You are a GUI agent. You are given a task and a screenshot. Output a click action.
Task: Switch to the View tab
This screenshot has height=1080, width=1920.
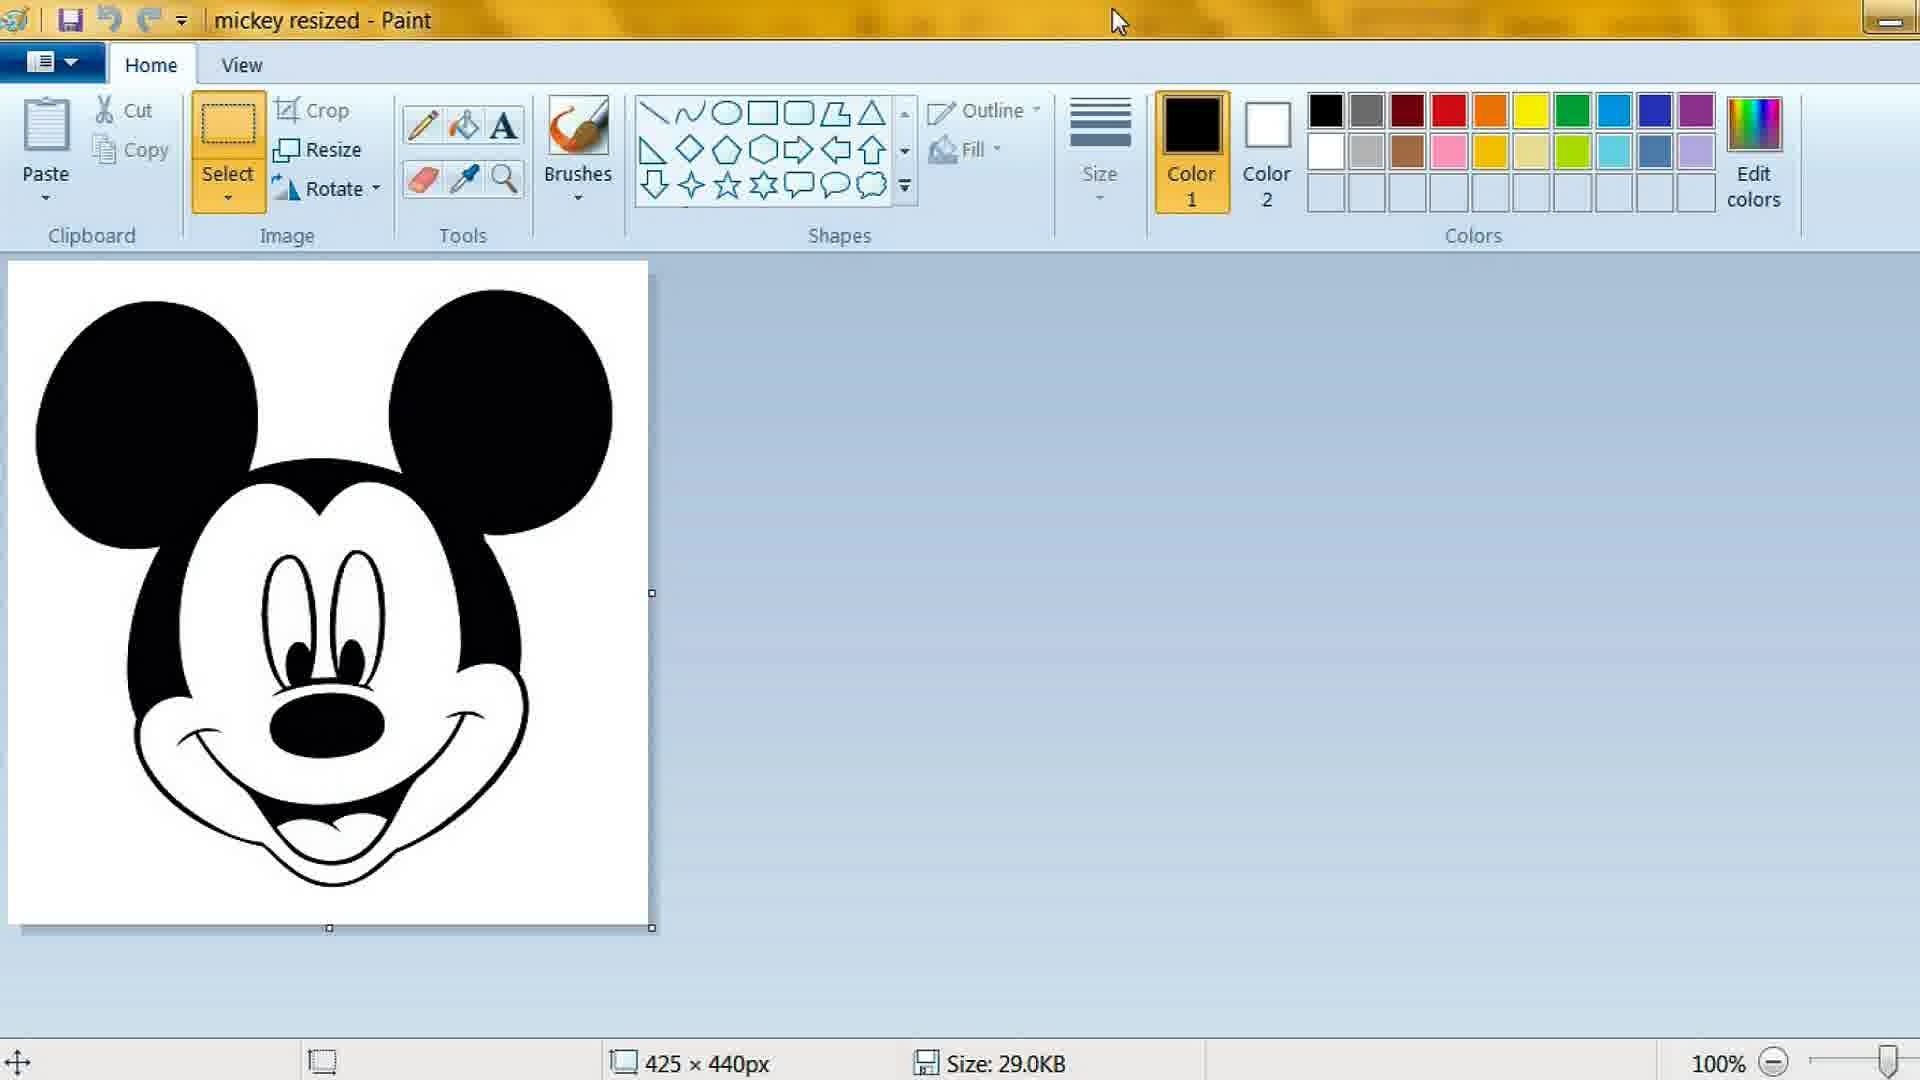[241, 65]
